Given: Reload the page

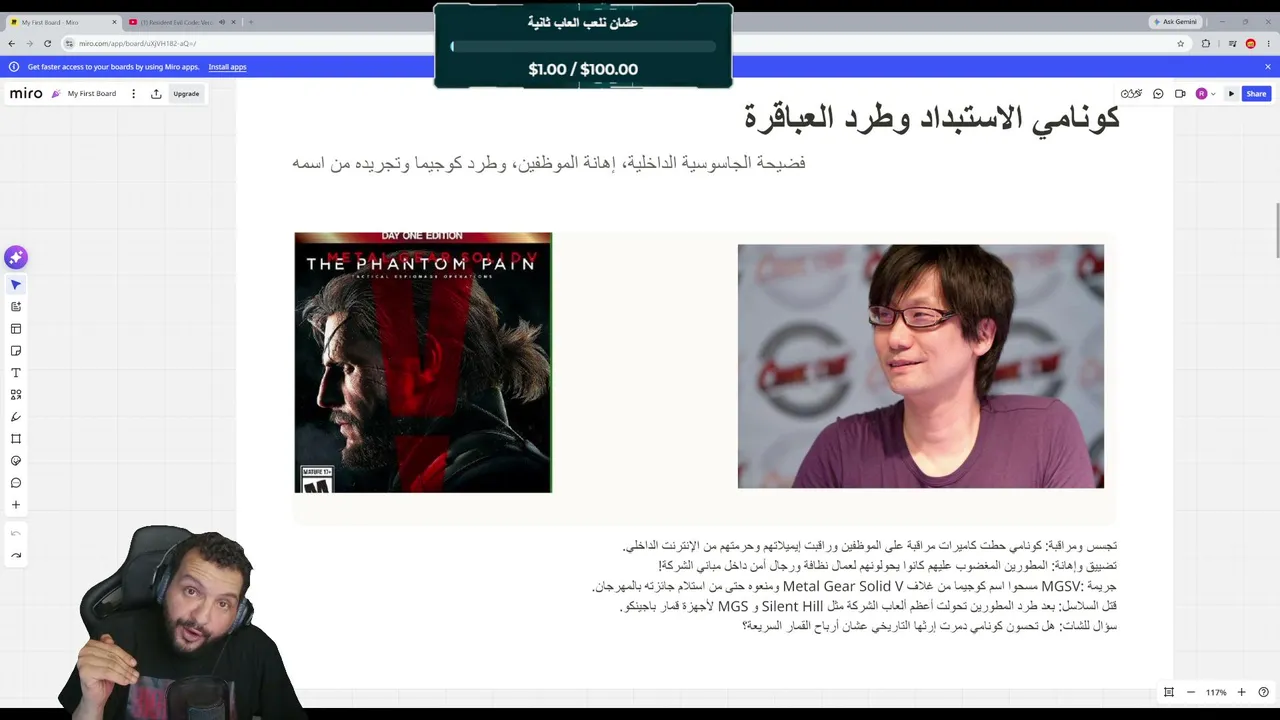Looking at the screenshot, I should [47, 44].
